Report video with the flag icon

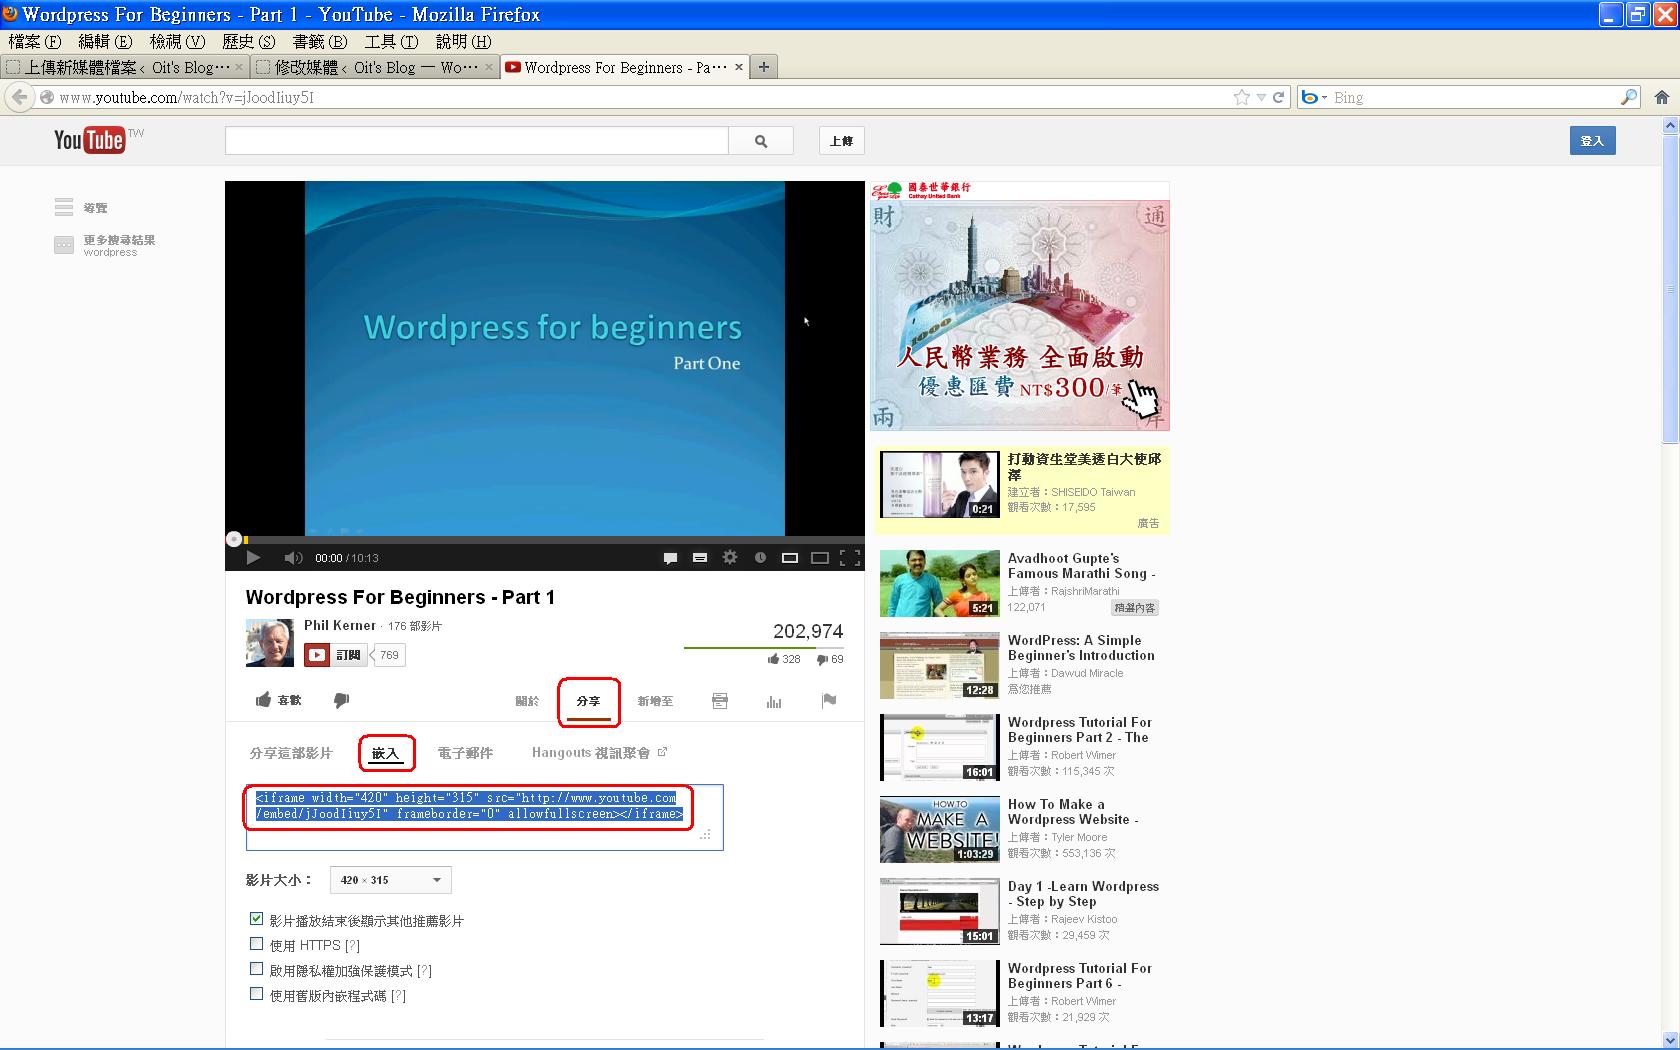pos(829,700)
